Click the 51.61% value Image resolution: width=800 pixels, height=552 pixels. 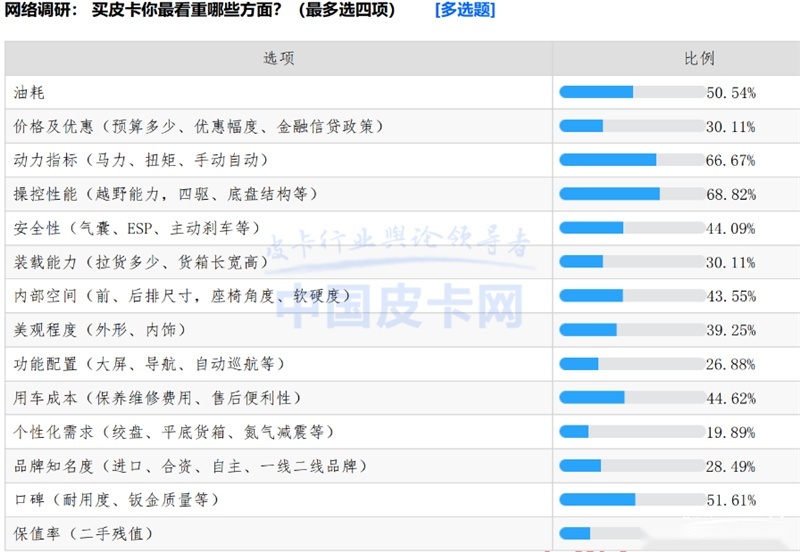click(731, 500)
